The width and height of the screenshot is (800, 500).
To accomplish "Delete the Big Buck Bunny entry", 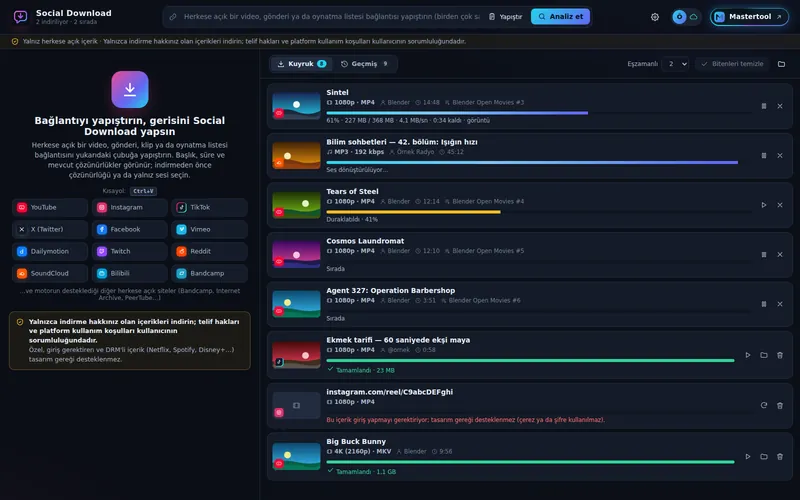I will coord(780,457).
